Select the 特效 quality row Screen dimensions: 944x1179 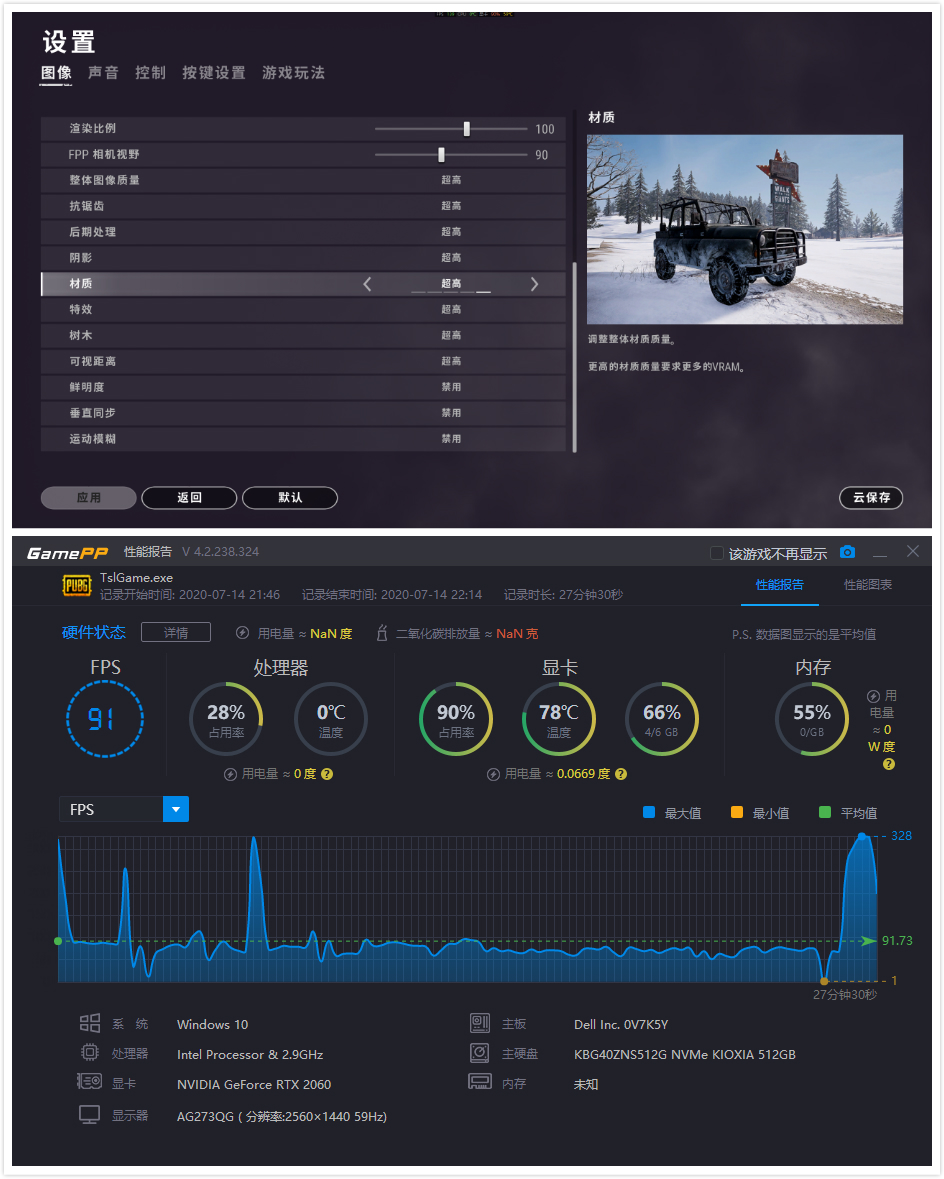[x=303, y=310]
